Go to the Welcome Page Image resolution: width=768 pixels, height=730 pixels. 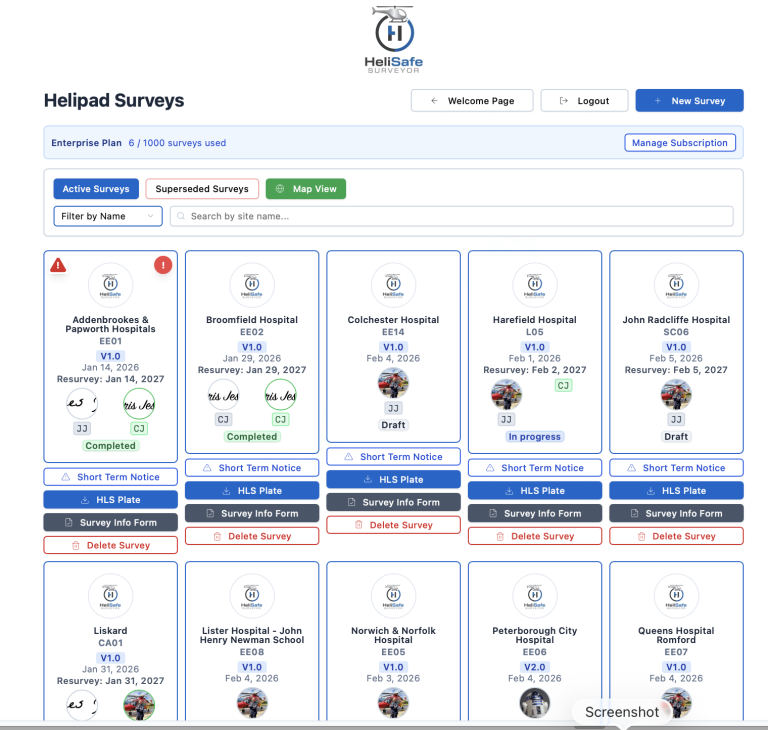[471, 101]
